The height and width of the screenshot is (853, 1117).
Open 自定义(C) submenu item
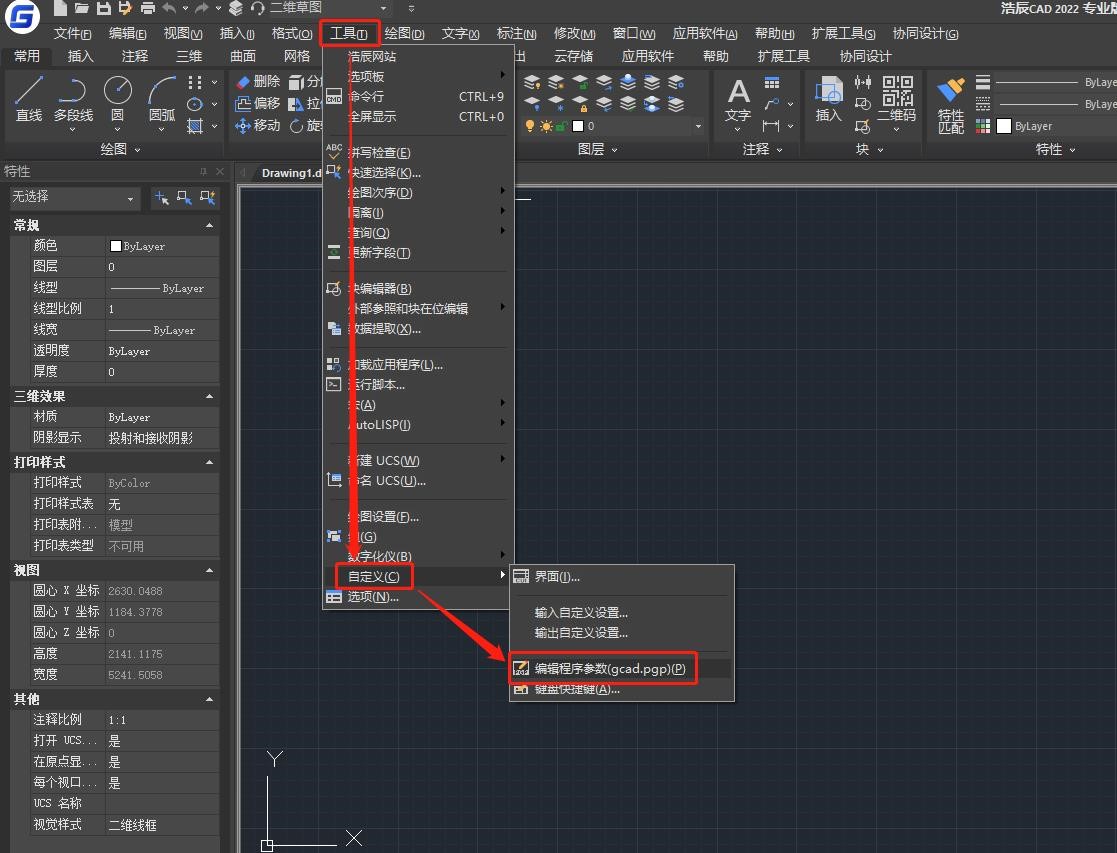coord(418,577)
